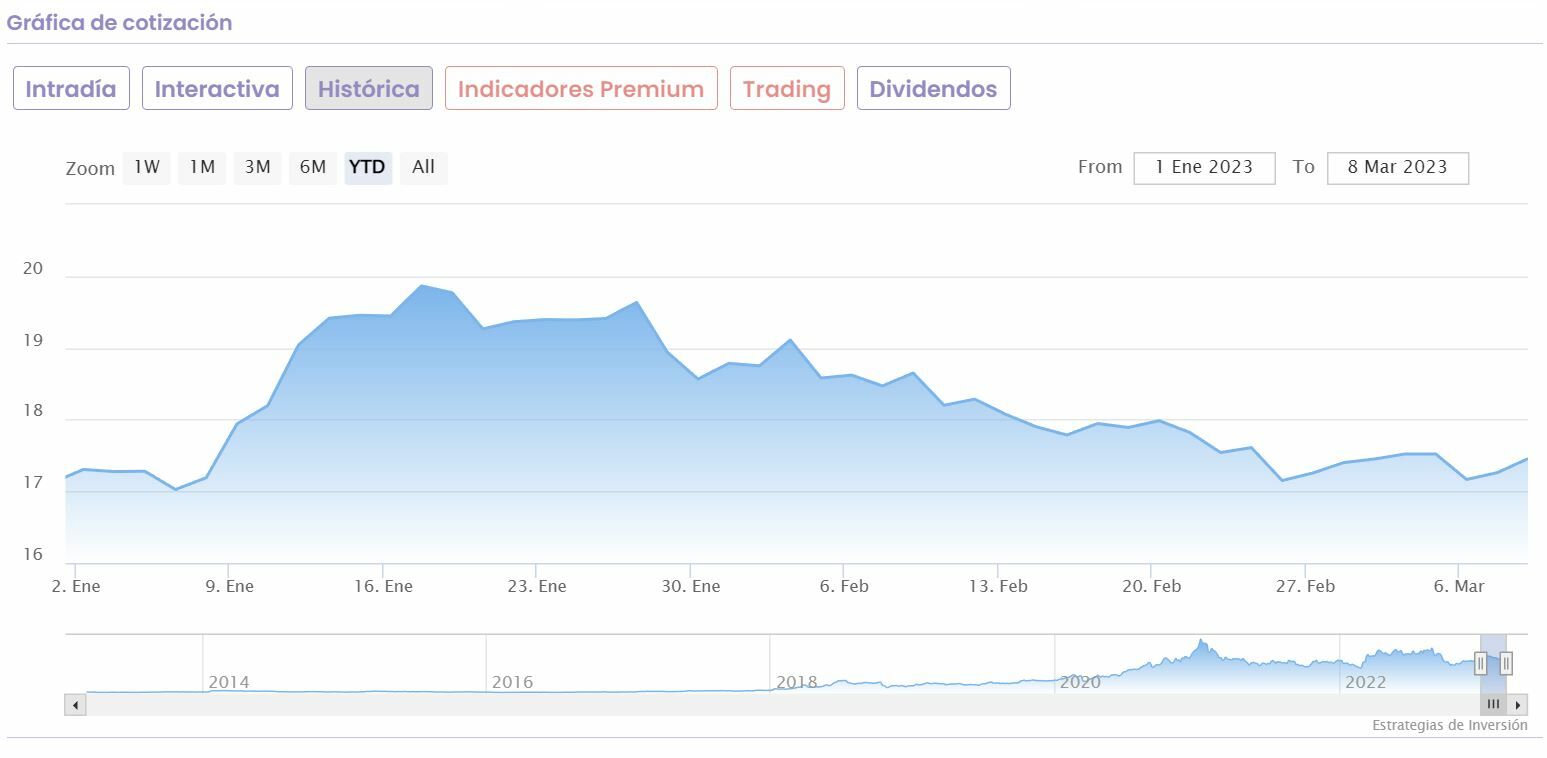Select the Histórica tab
Screen dimensions: 1547x758
(369, 89)
